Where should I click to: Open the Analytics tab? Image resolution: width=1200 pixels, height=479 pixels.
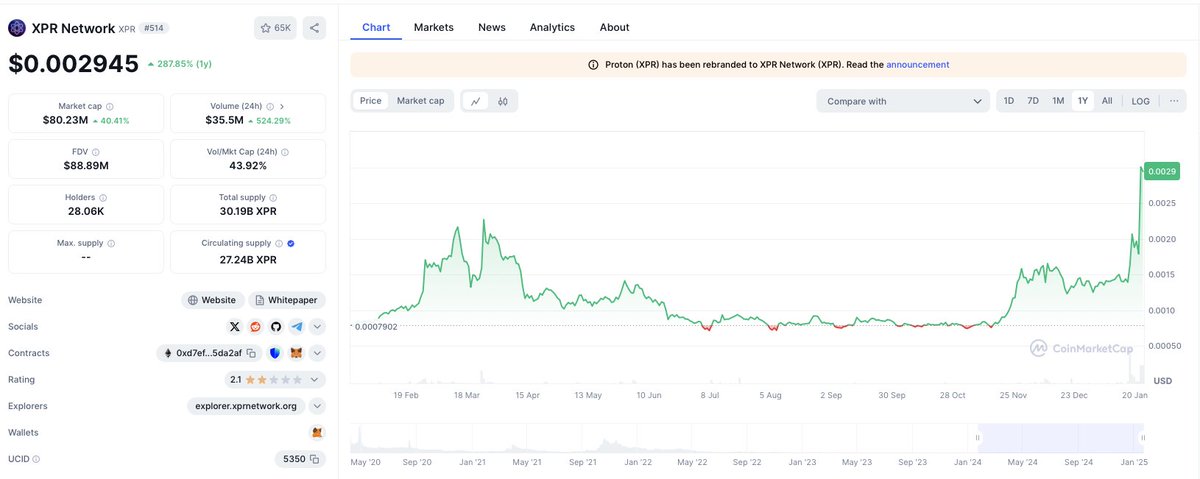(x=552, y=27)
